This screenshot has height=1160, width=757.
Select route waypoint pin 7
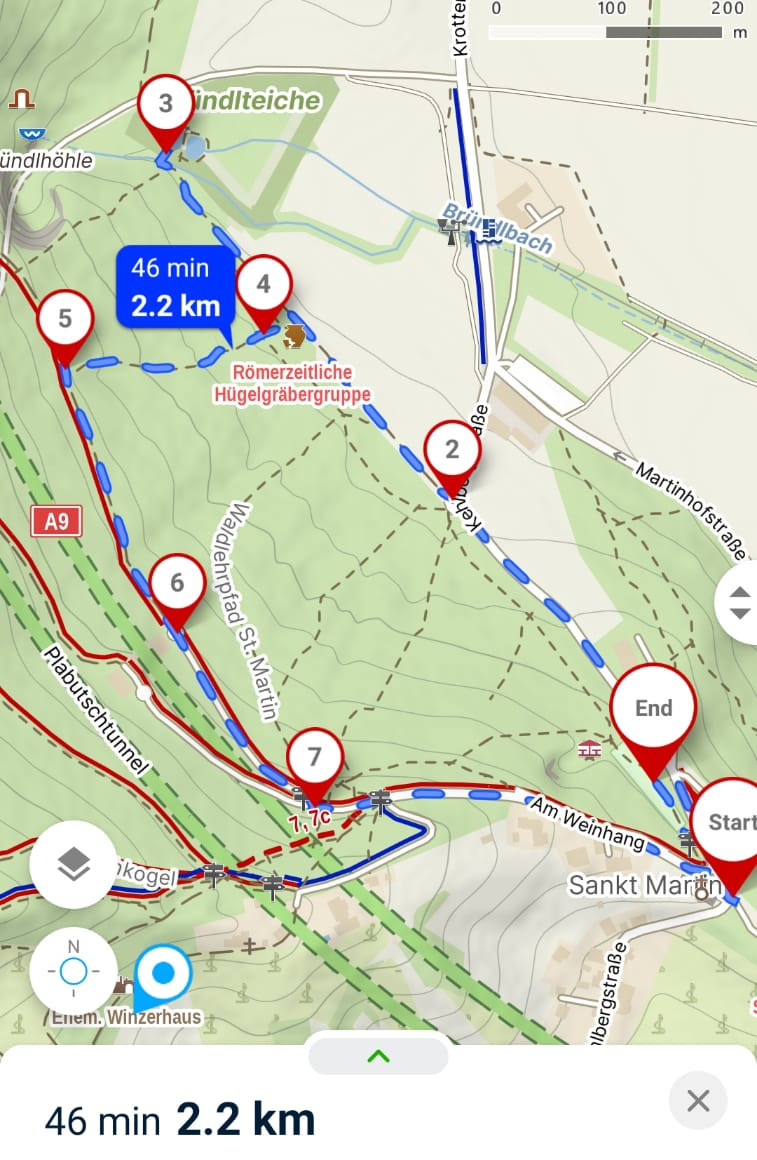[314, 764]
